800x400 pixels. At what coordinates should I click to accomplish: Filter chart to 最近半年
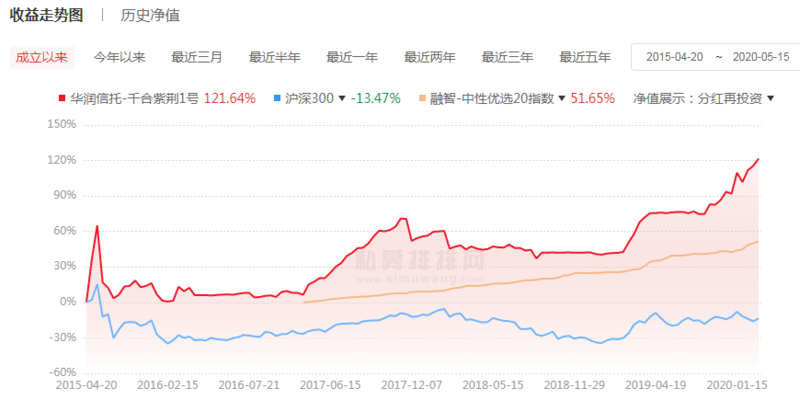[x=275, y=57]
